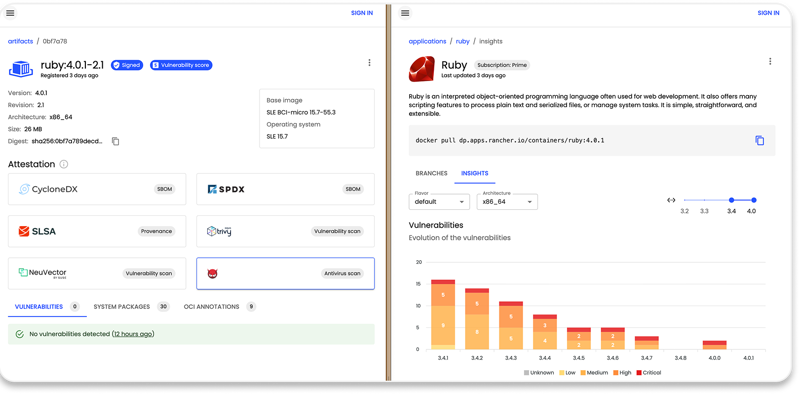Open CycloneDX SBOM attestation card
799x394 pixels.
click(97, 189)
